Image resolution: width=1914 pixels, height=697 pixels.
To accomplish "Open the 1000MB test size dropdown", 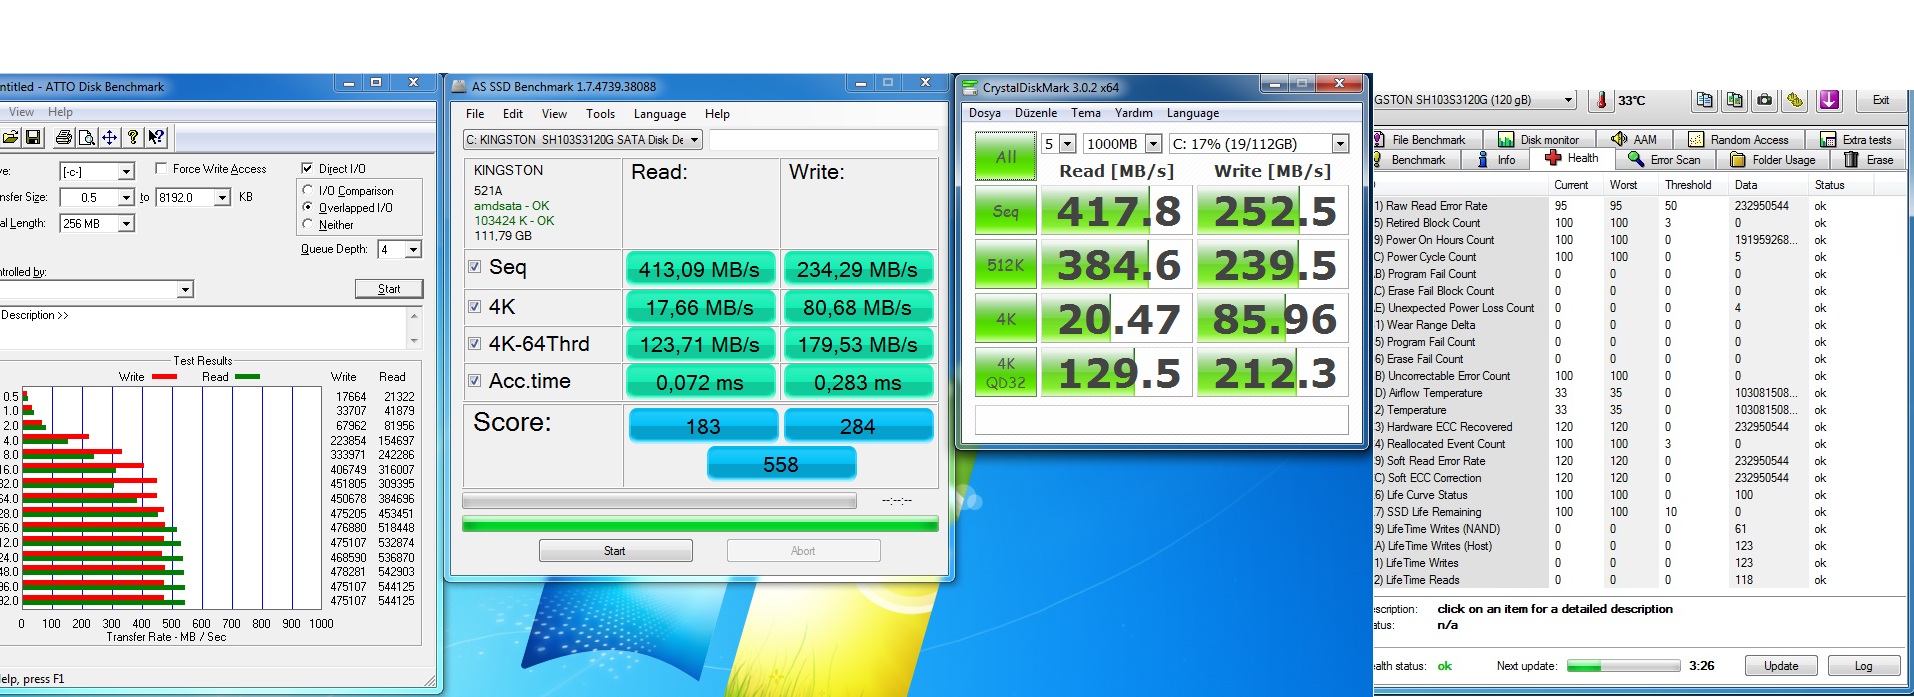I will point(1153,144).
